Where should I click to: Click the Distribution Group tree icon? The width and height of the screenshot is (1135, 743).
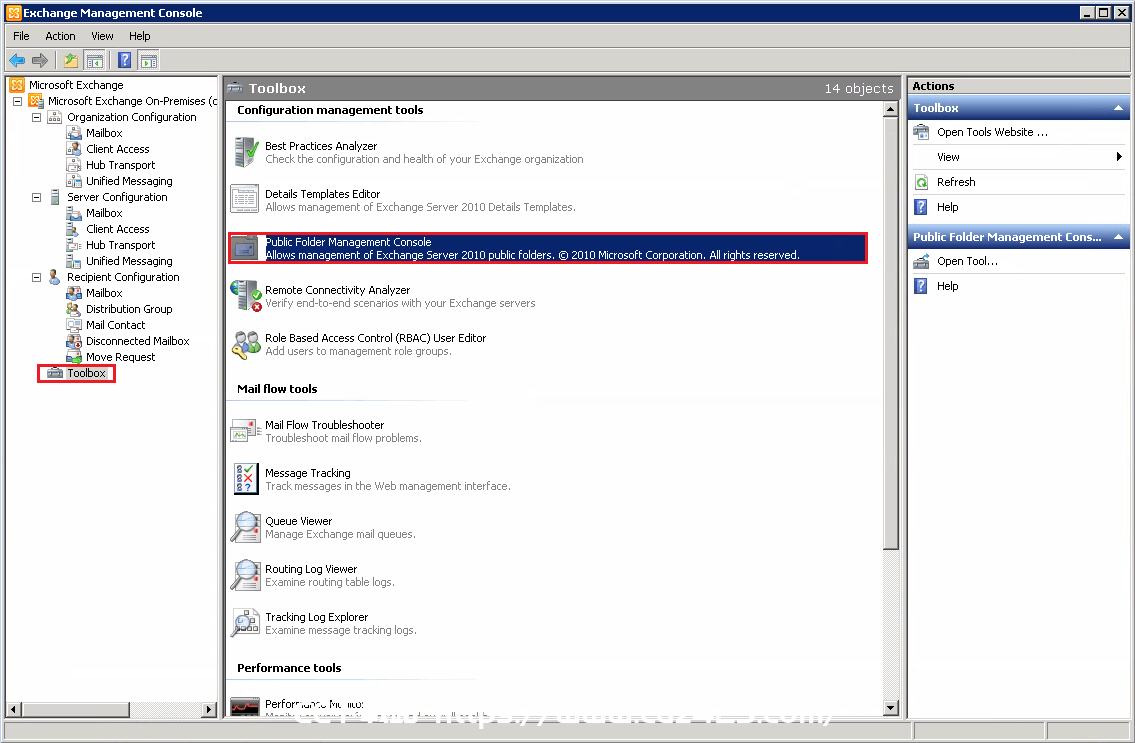(x=74, y=309)
